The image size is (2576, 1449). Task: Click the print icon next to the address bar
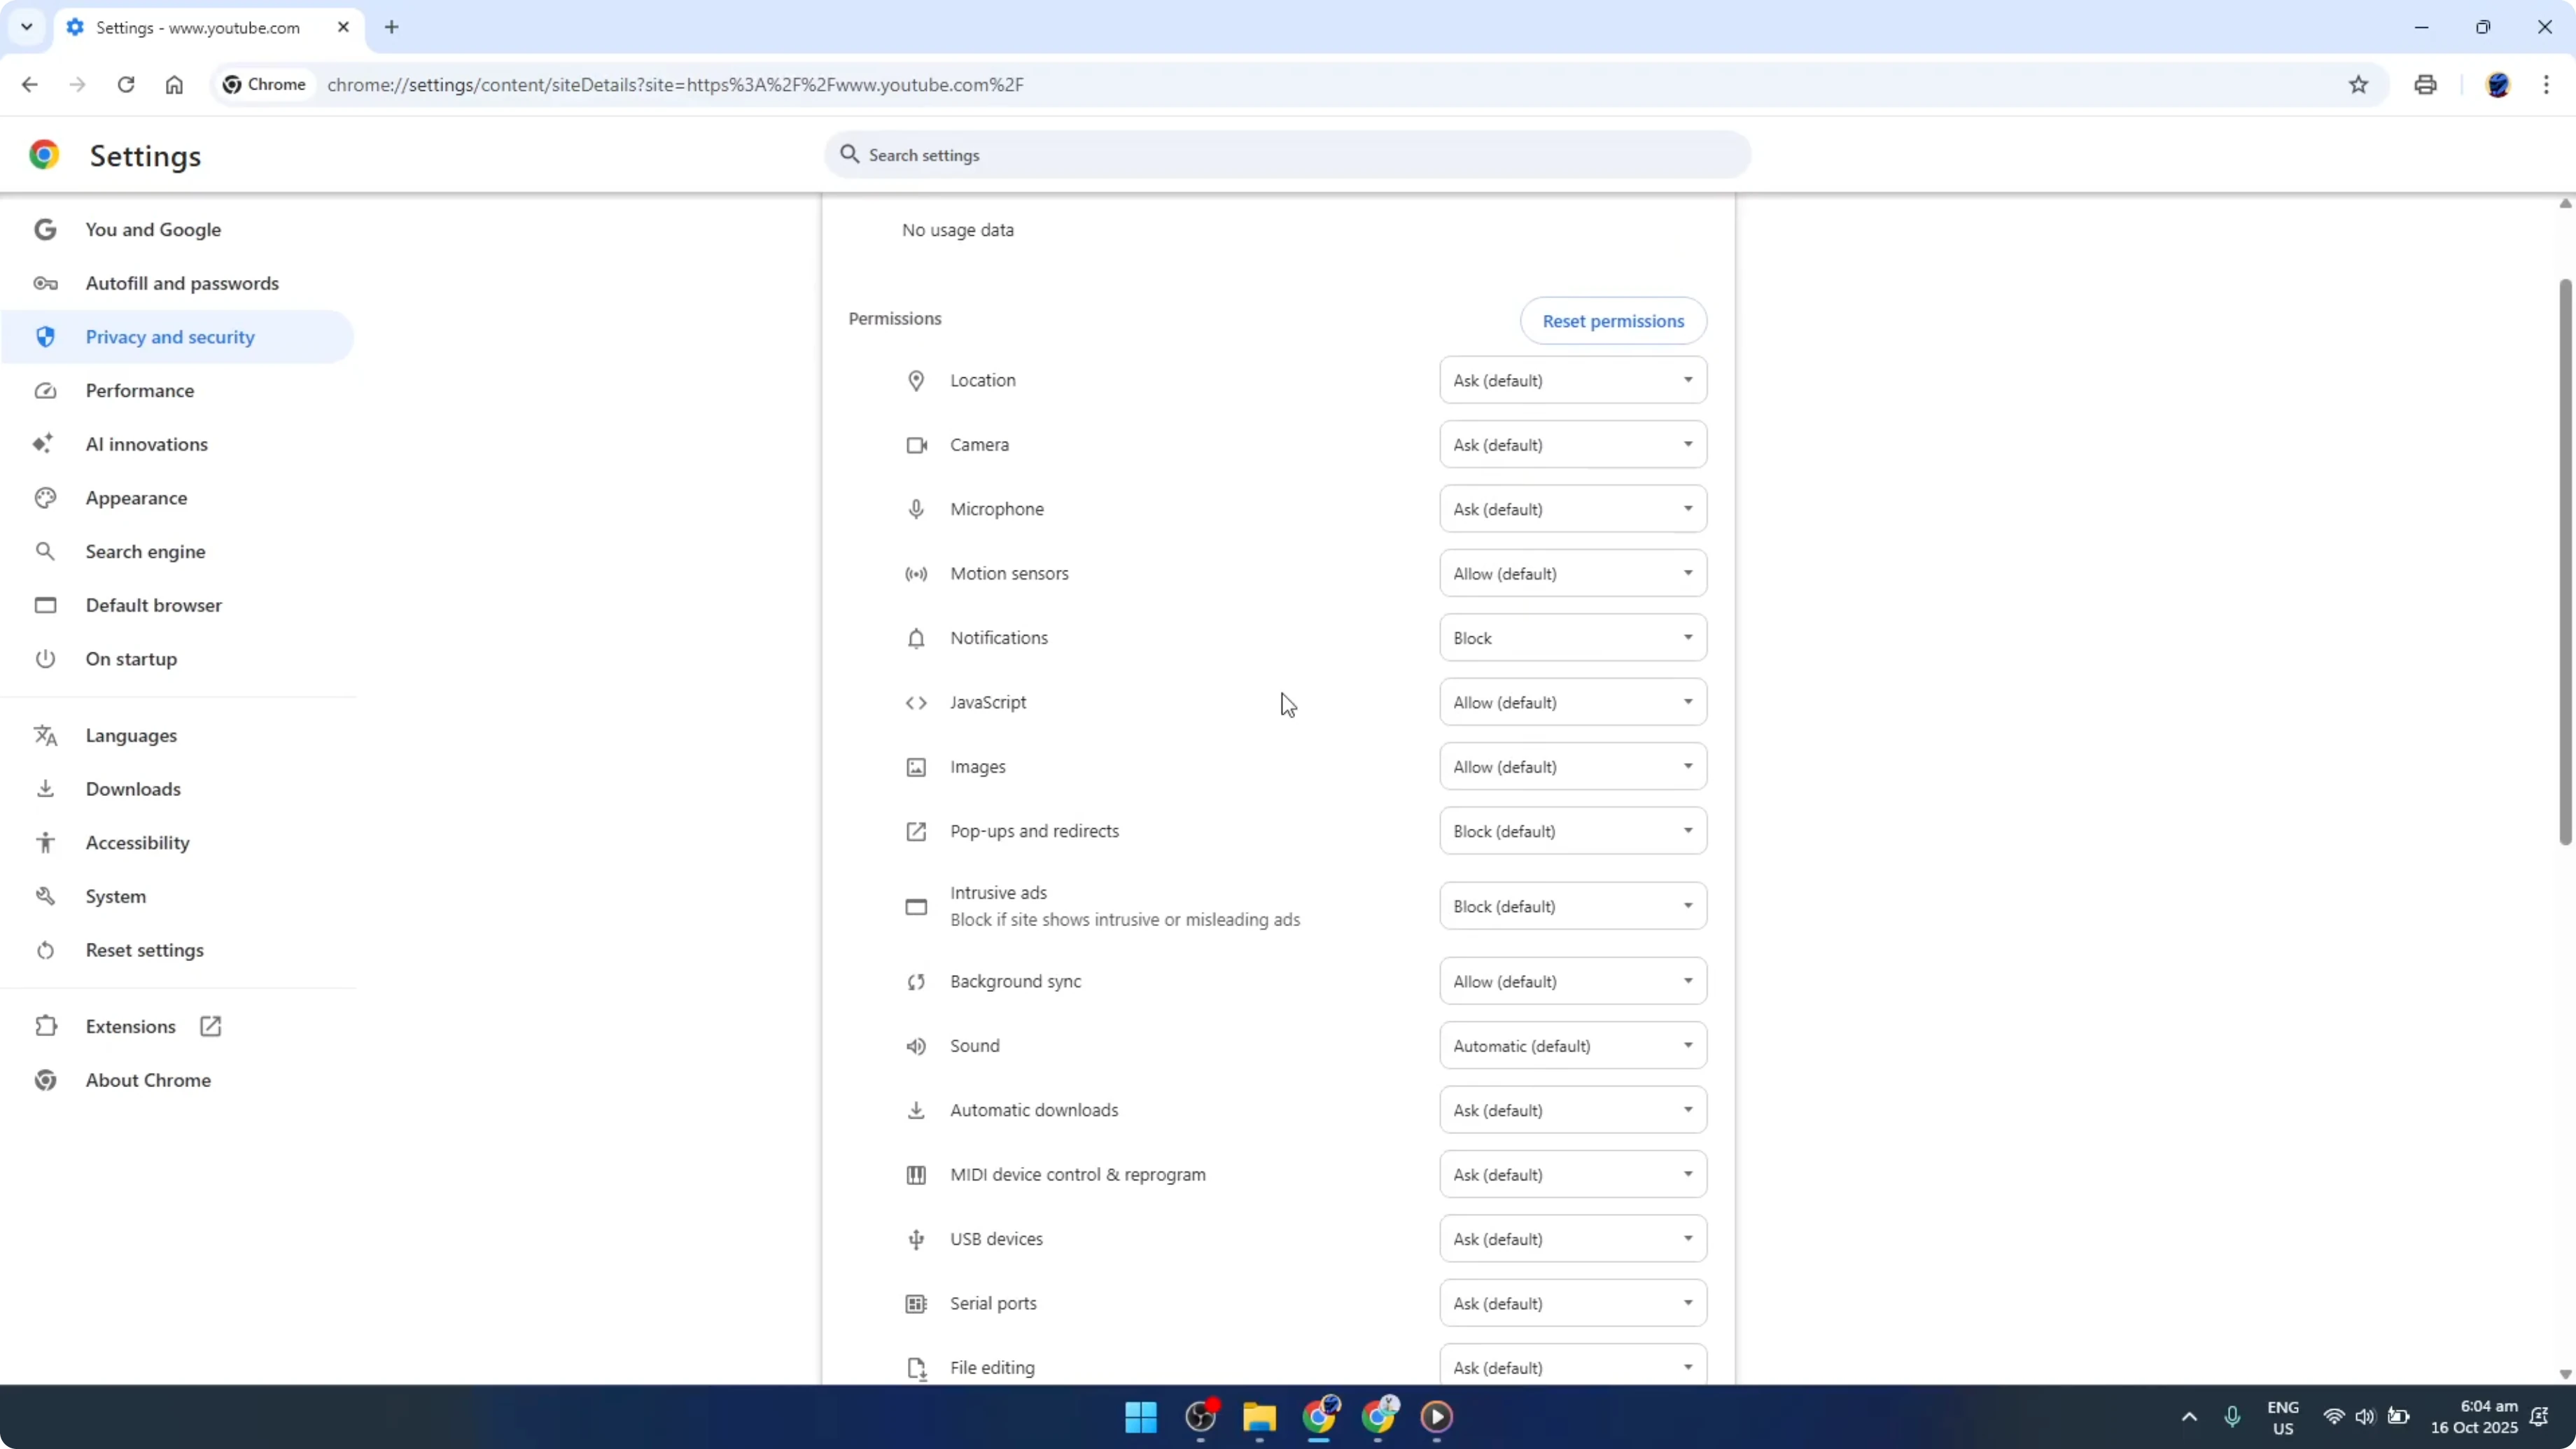click(2425, 84)
